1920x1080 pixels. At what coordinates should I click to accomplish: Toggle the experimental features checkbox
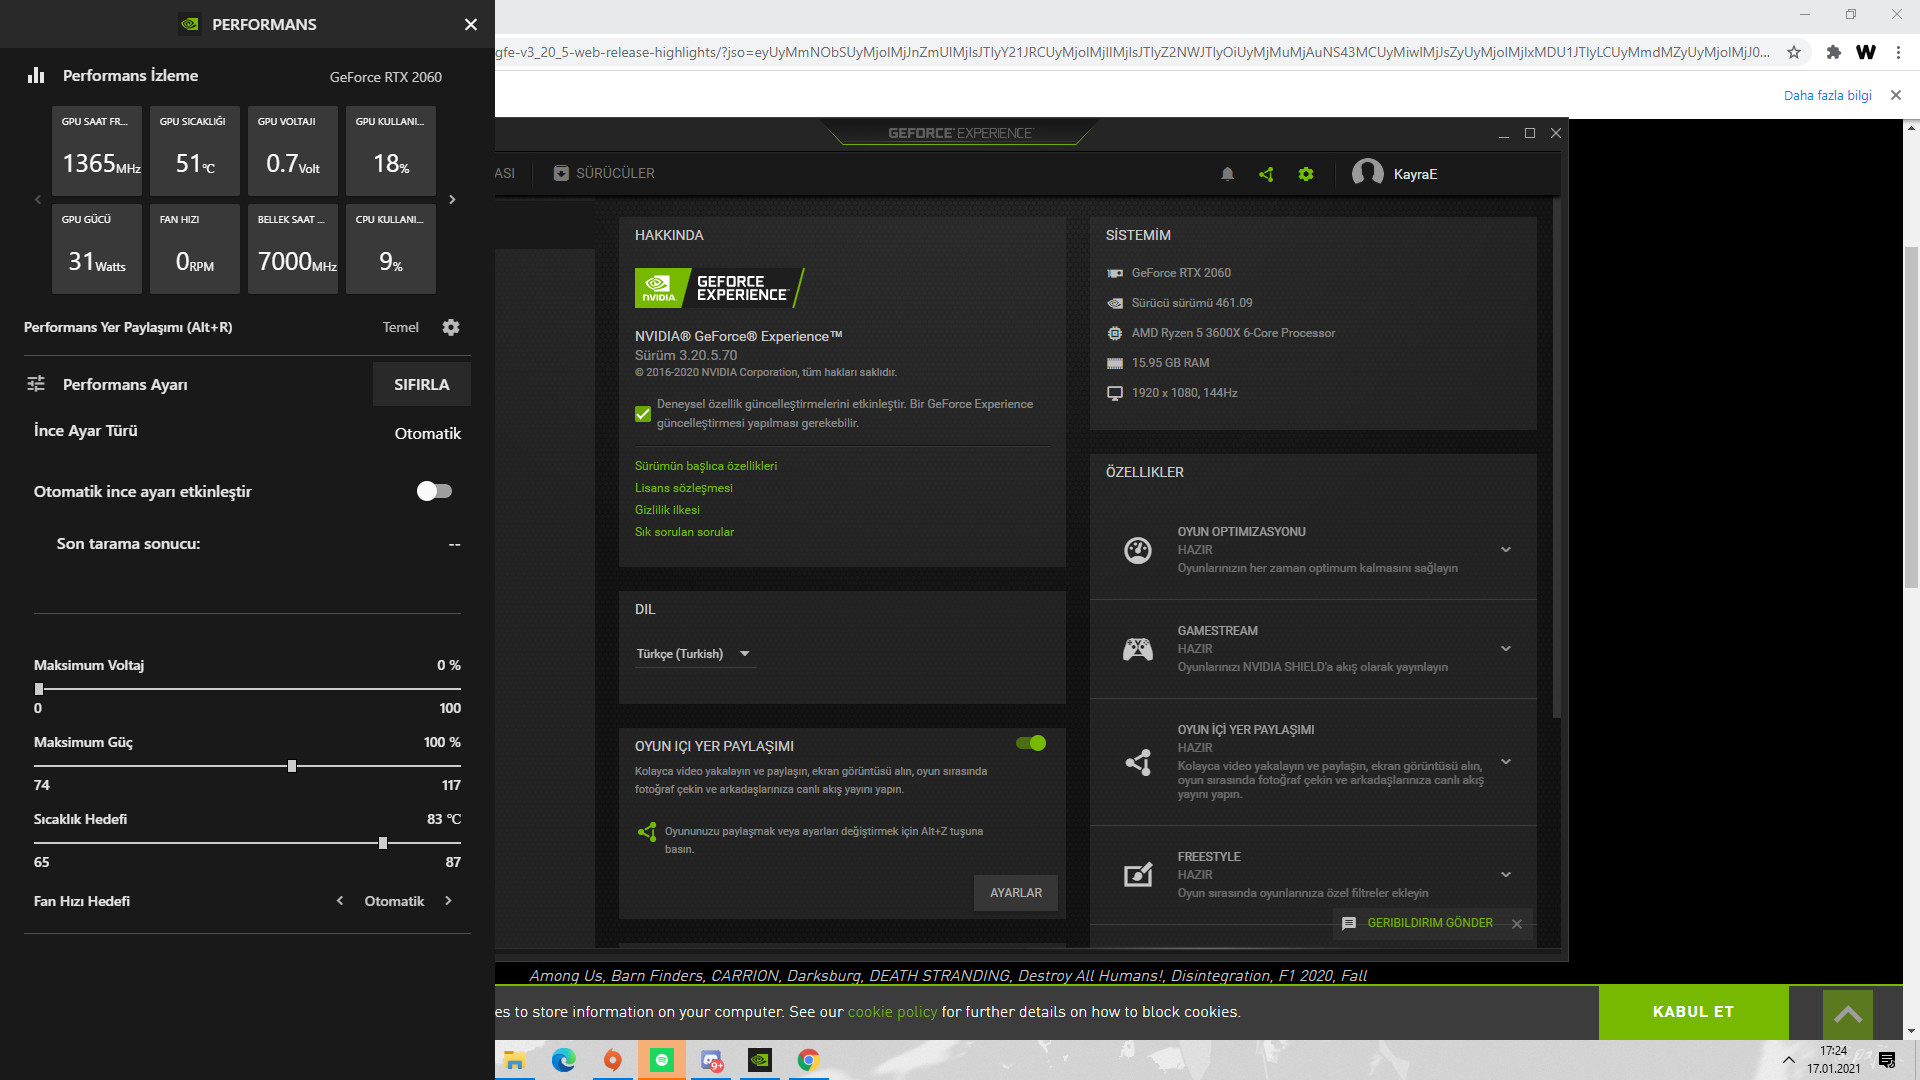point(643,414)
